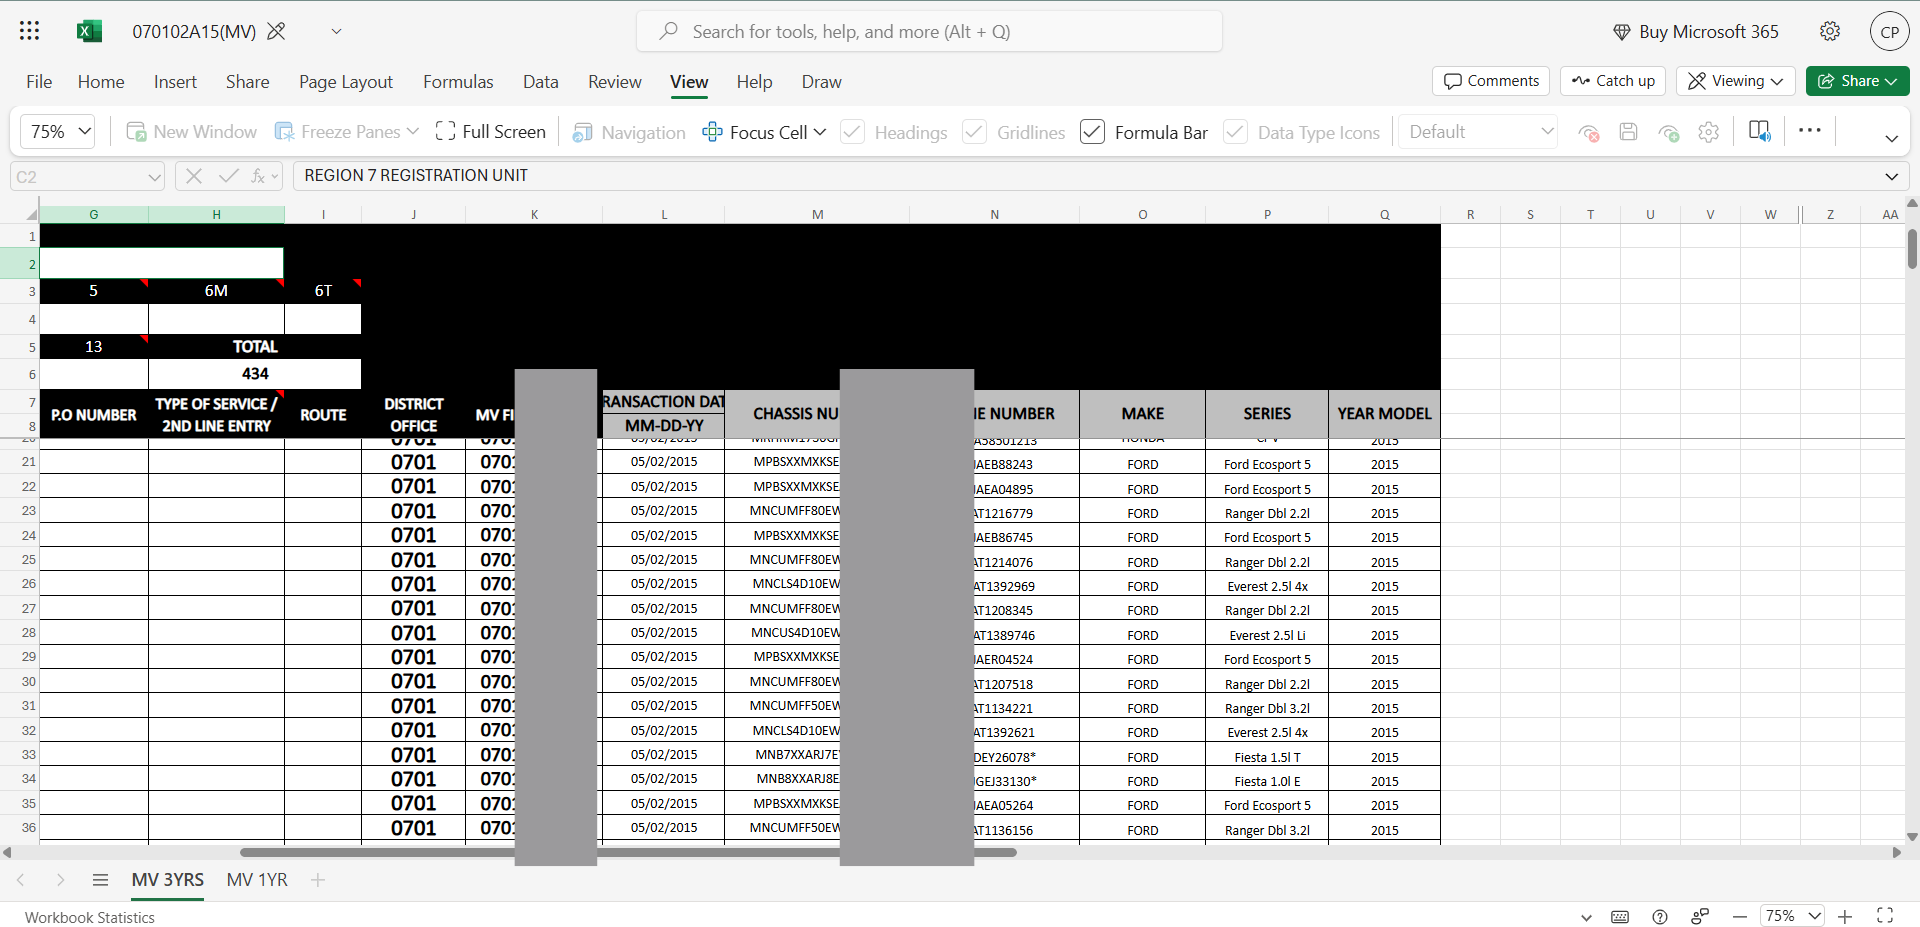The height and width of the screenshot is (927, 1920).
Task: Switch to the Home tab
Action: (x=101, y=82)
